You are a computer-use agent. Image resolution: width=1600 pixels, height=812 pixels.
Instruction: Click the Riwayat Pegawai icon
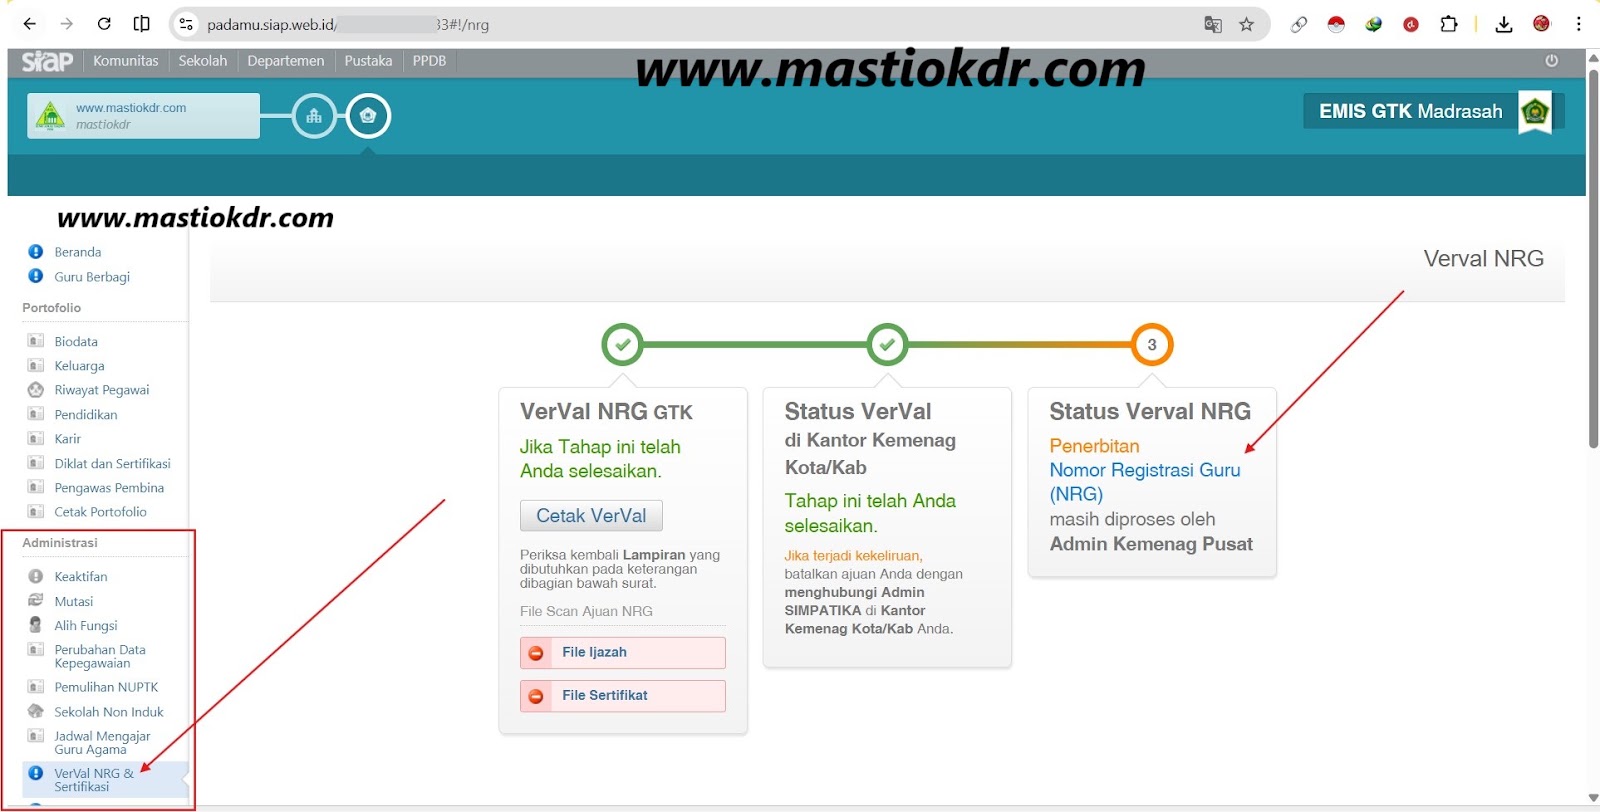[36, 390]
